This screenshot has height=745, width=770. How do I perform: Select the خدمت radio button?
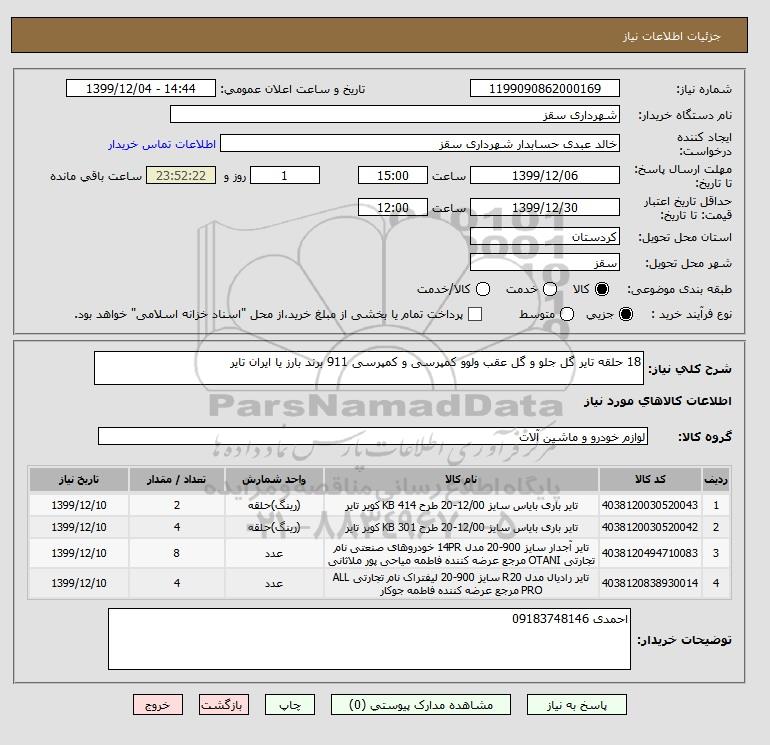[x=550, y=289]
